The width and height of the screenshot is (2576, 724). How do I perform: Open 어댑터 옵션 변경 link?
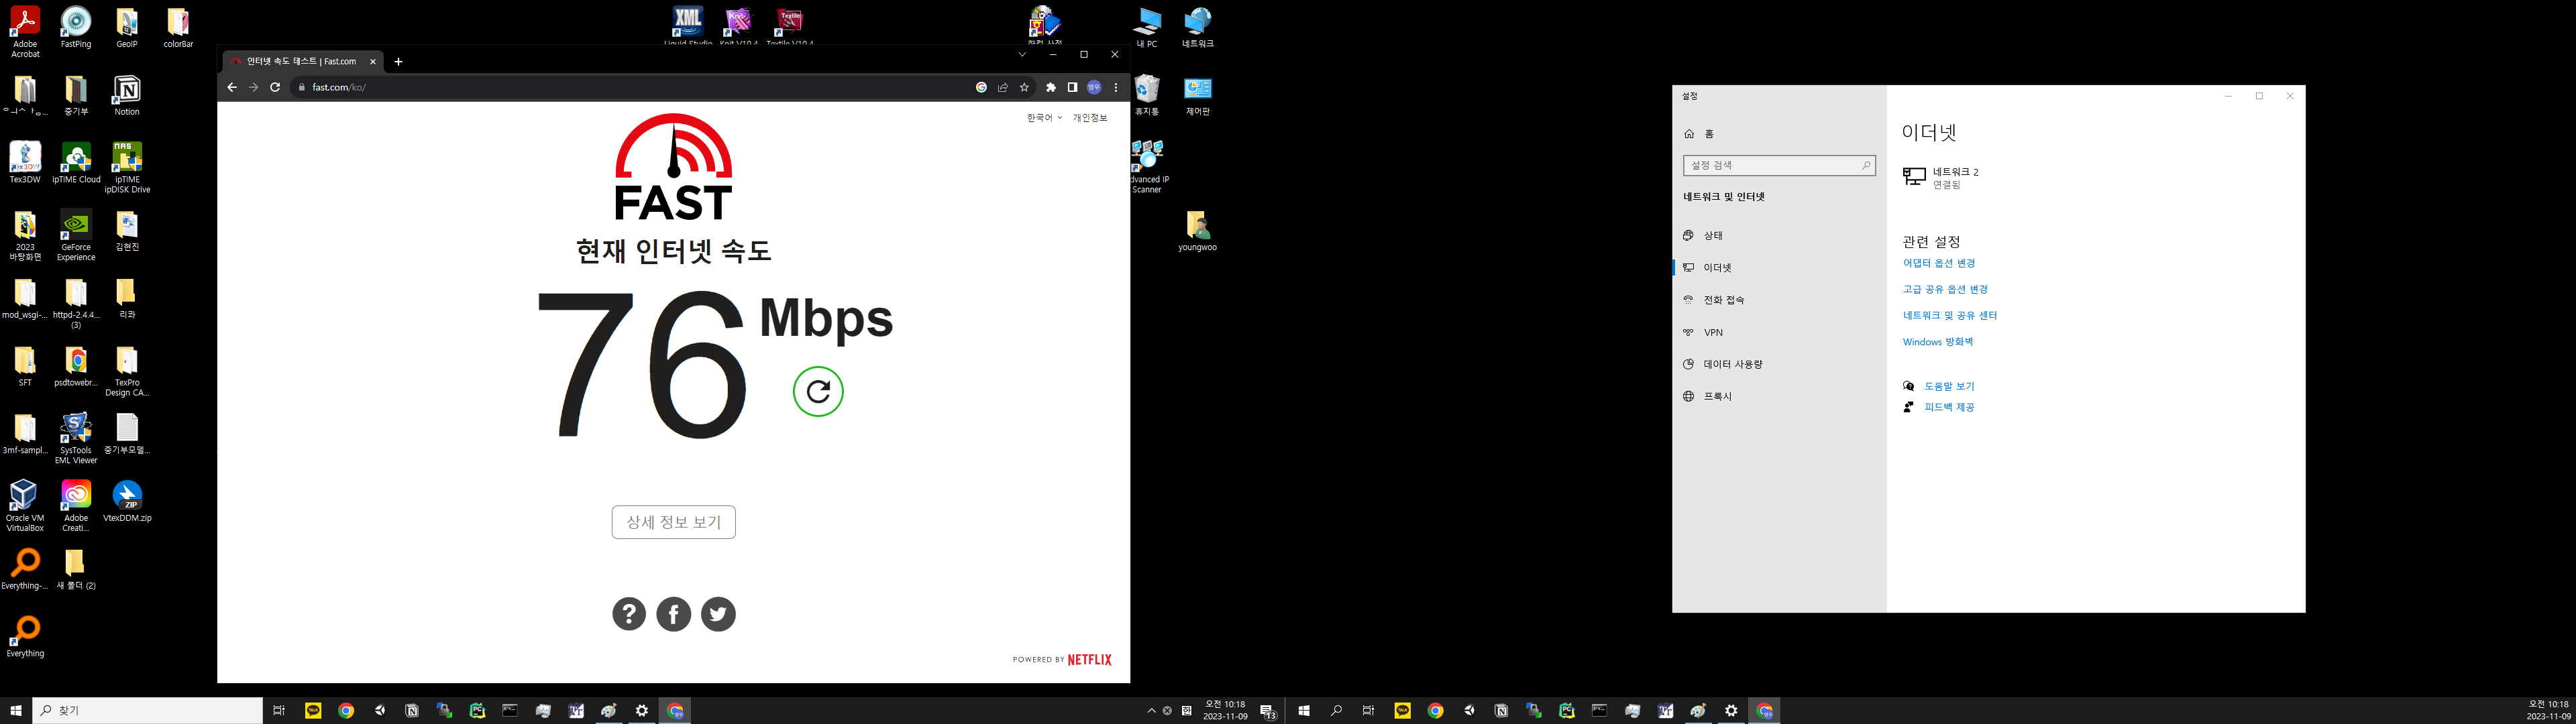coord(1938,263)
